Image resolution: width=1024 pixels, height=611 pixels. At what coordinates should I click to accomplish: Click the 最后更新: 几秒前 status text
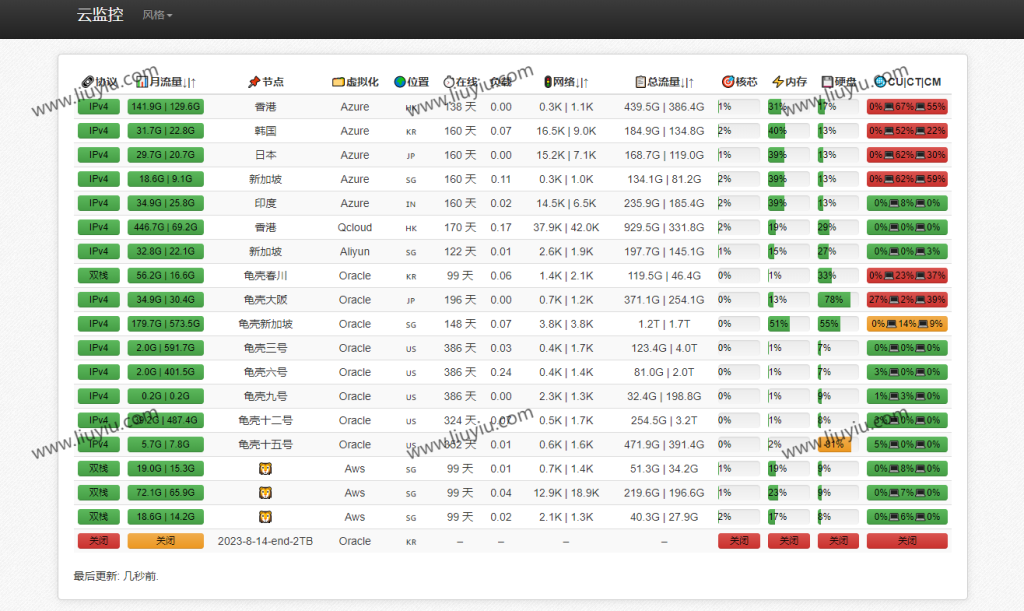click(x=116, y=576)
